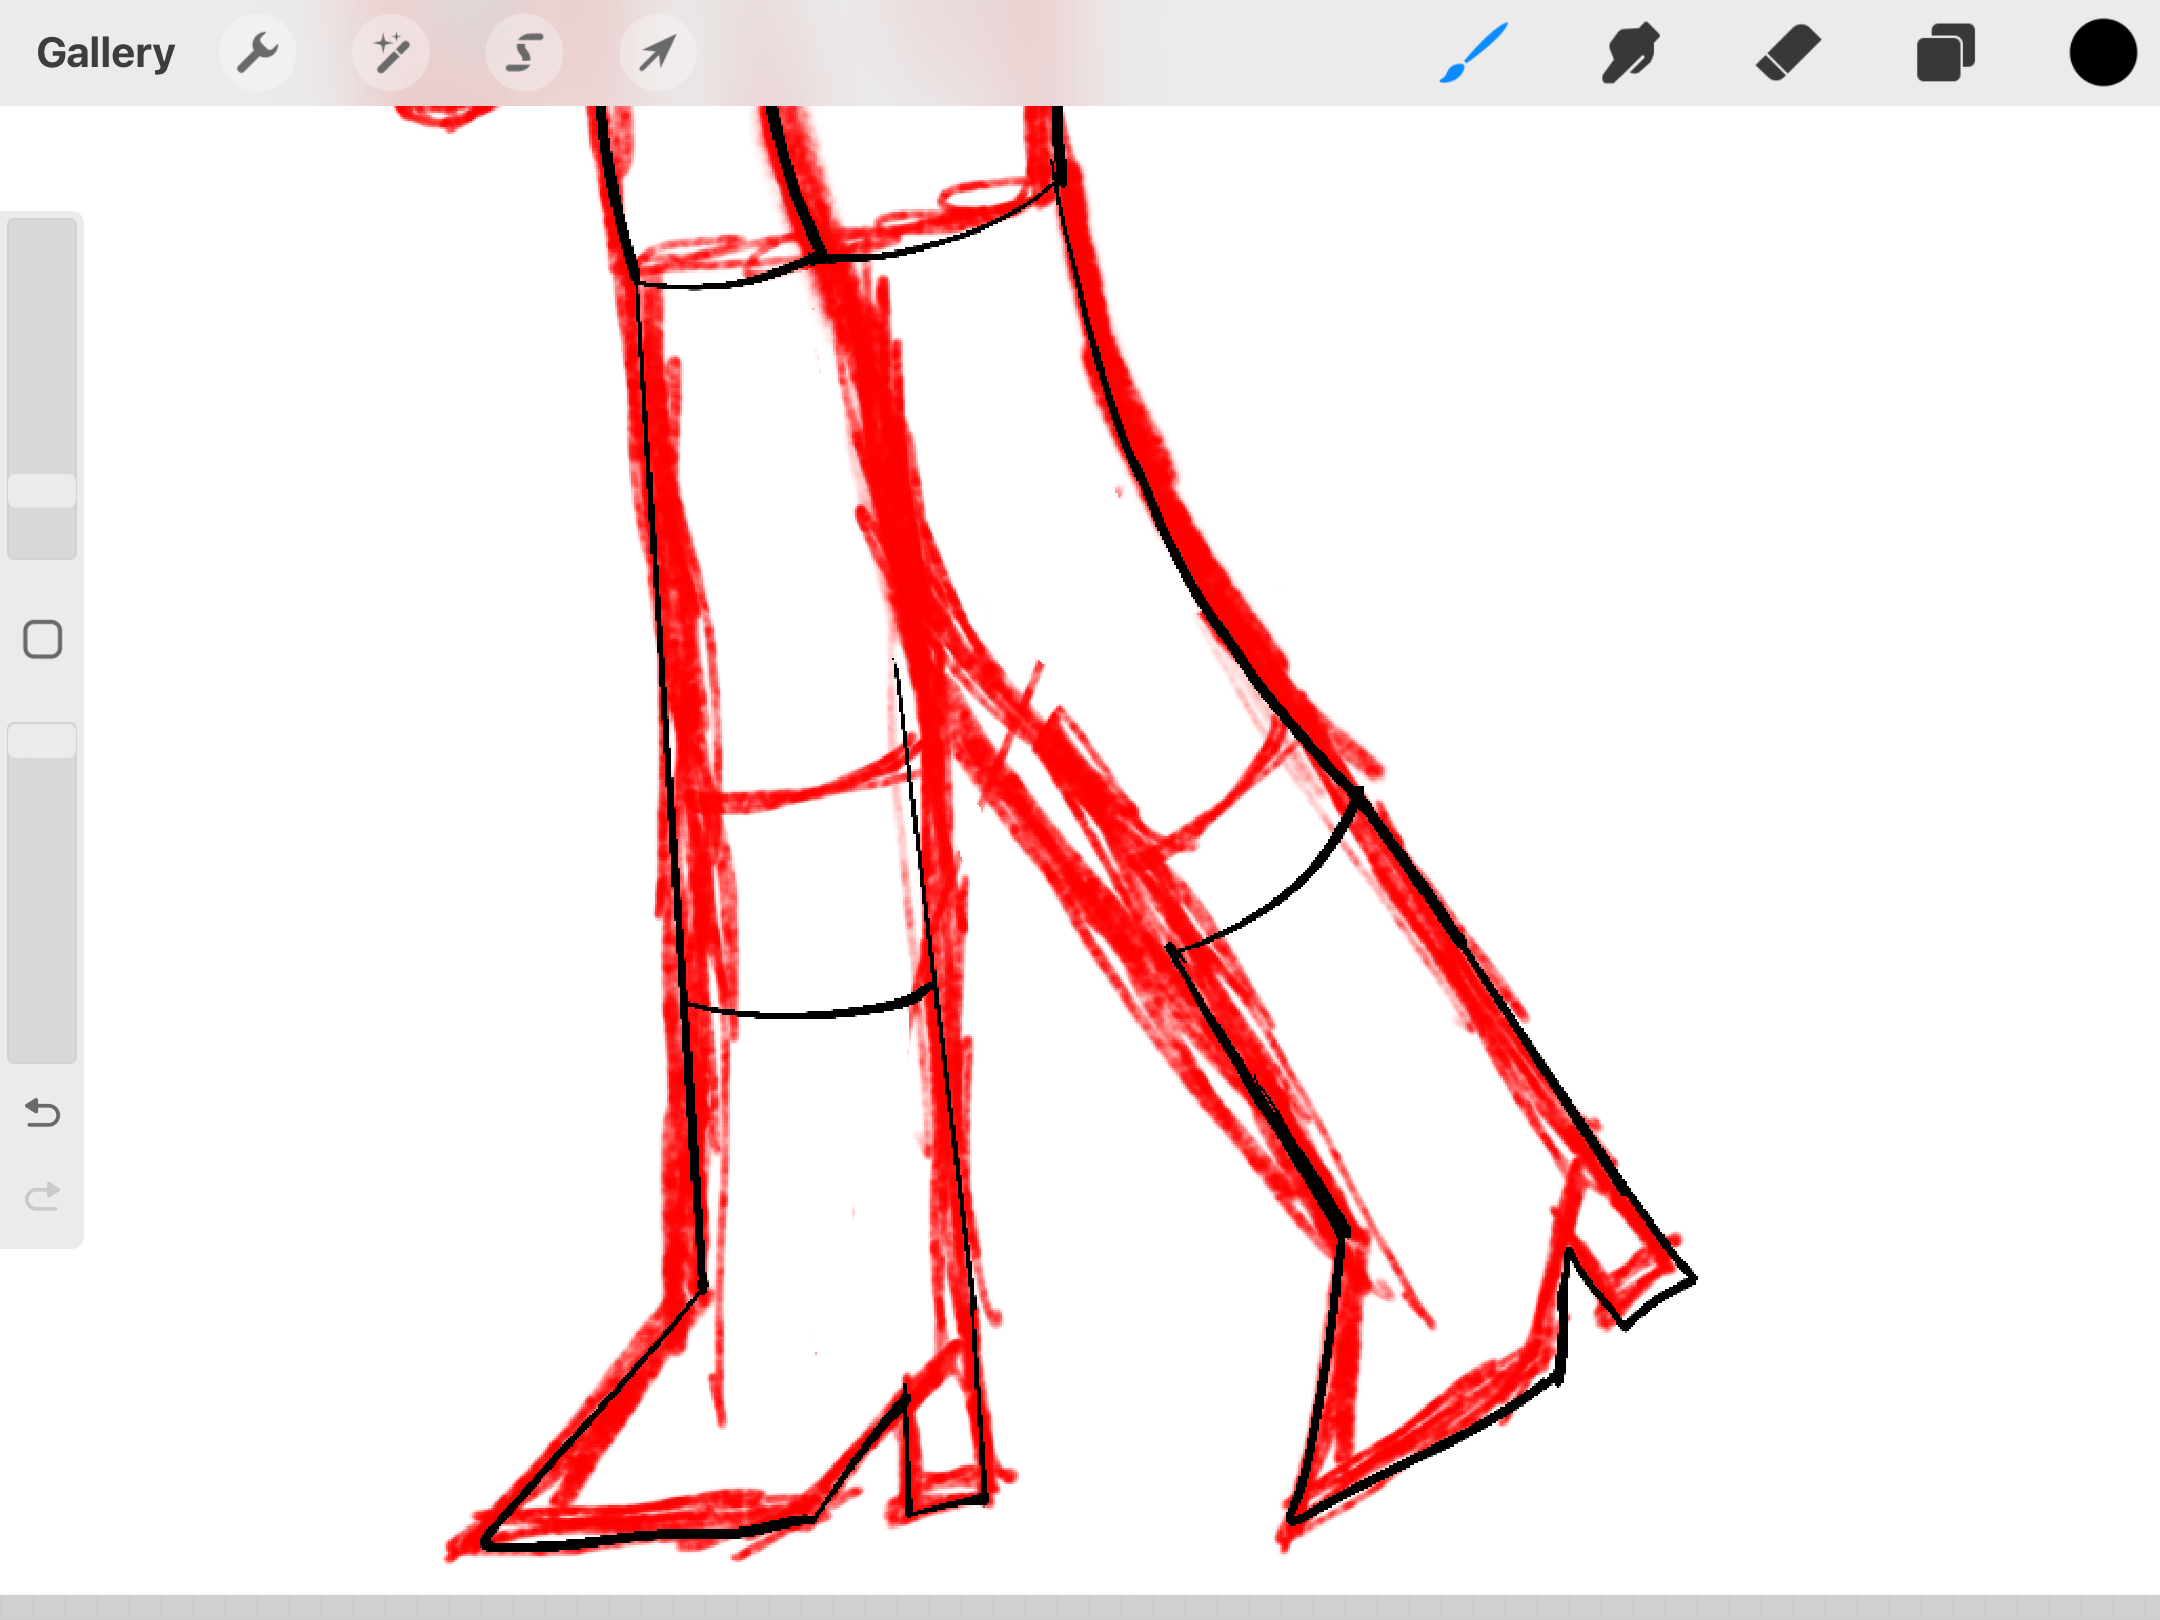Select the Eraser tool
Viewport: 2160px width, 1620px height.
click(1789, 52)
